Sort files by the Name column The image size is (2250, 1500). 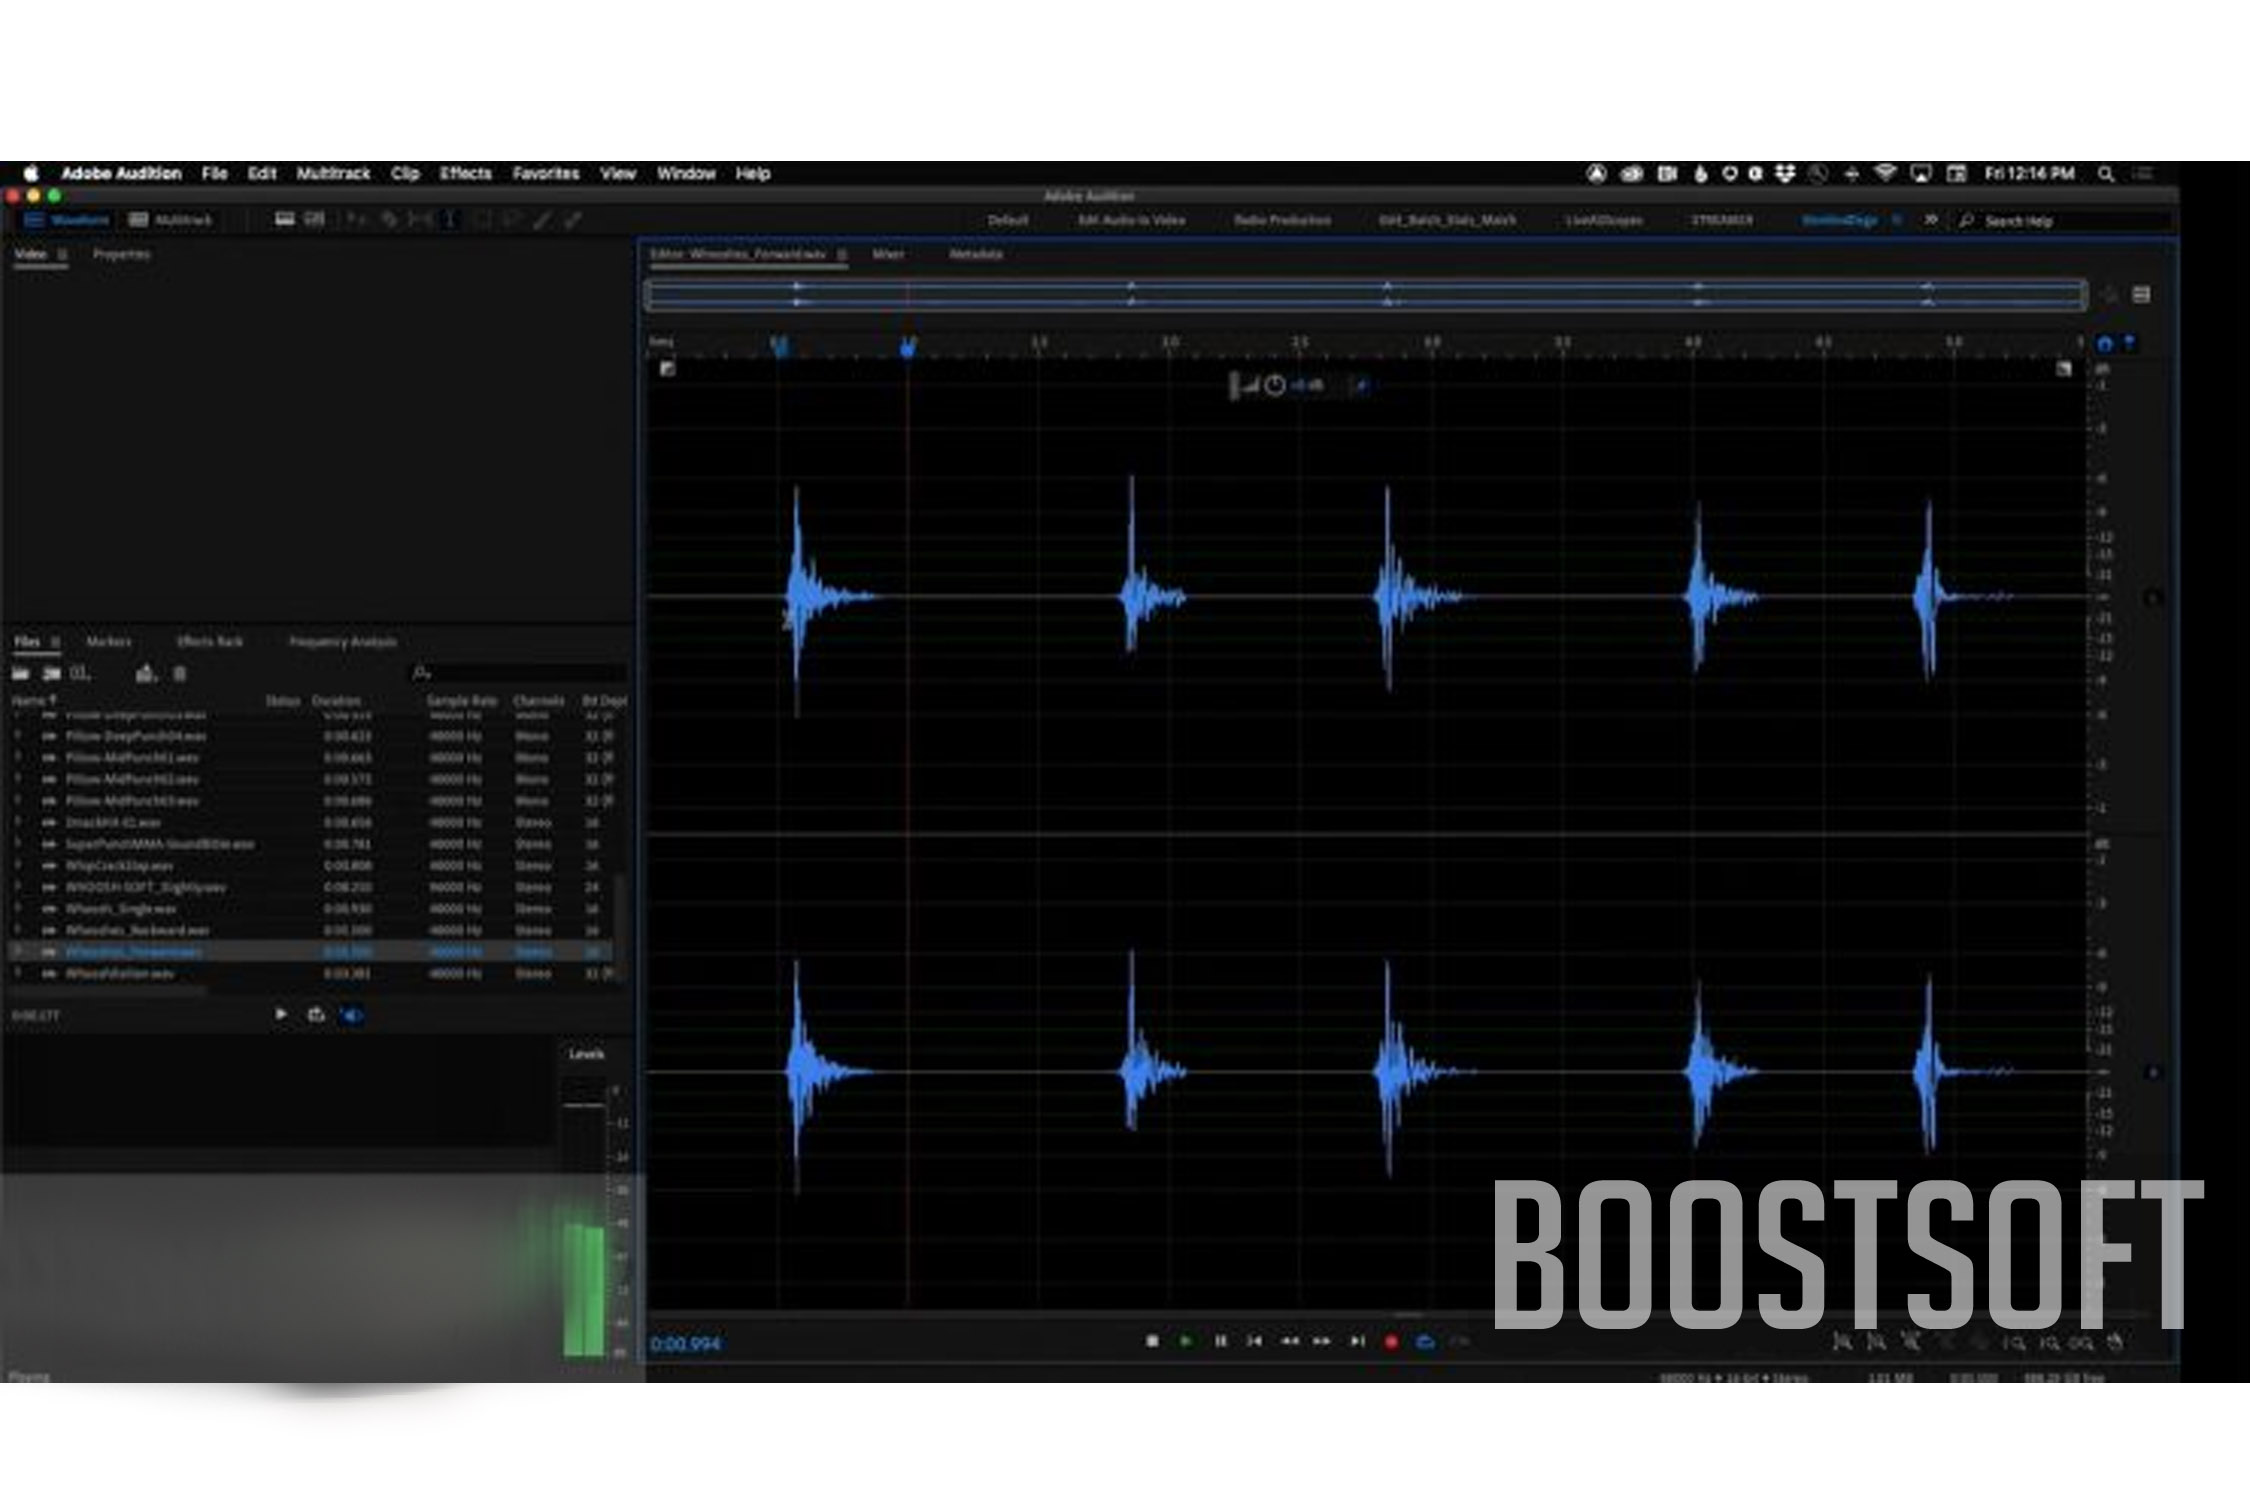pyautogui.click(x=34, y=701)
